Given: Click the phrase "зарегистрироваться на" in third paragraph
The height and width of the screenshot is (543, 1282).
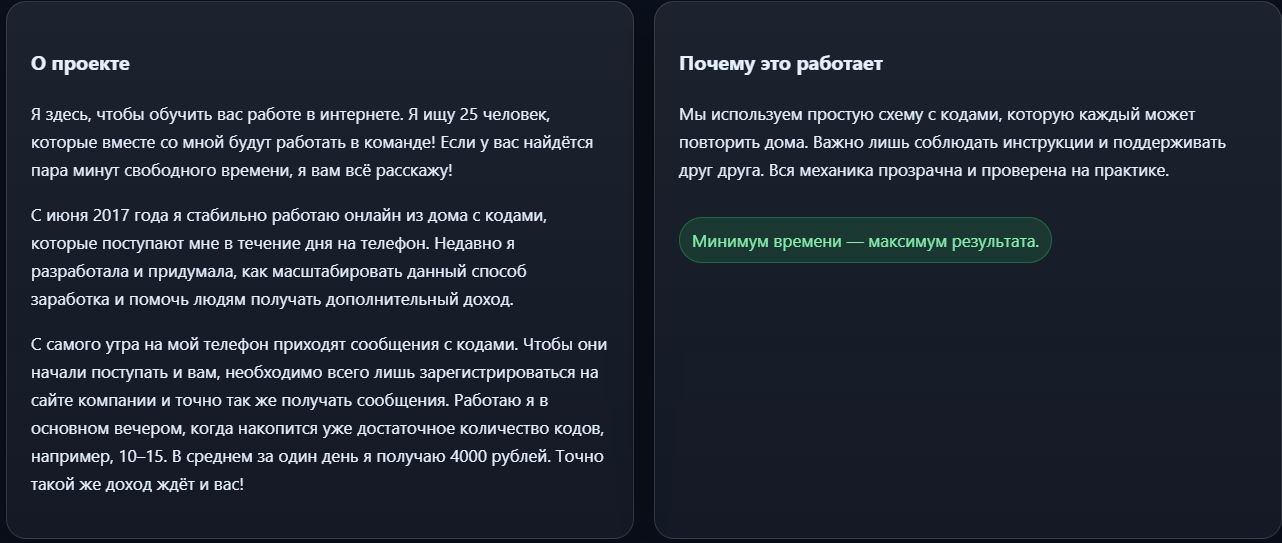Looking at the screenshot, I should click(502, 372).
